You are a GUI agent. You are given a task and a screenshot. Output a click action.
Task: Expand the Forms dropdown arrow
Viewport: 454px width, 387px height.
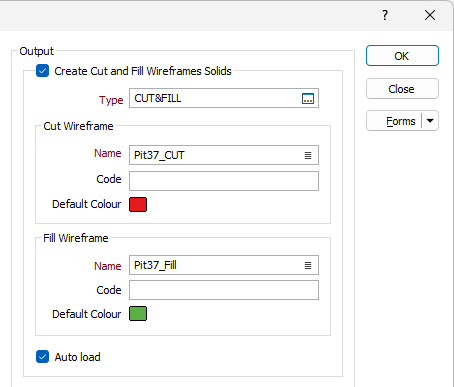[x=430, y=121]
